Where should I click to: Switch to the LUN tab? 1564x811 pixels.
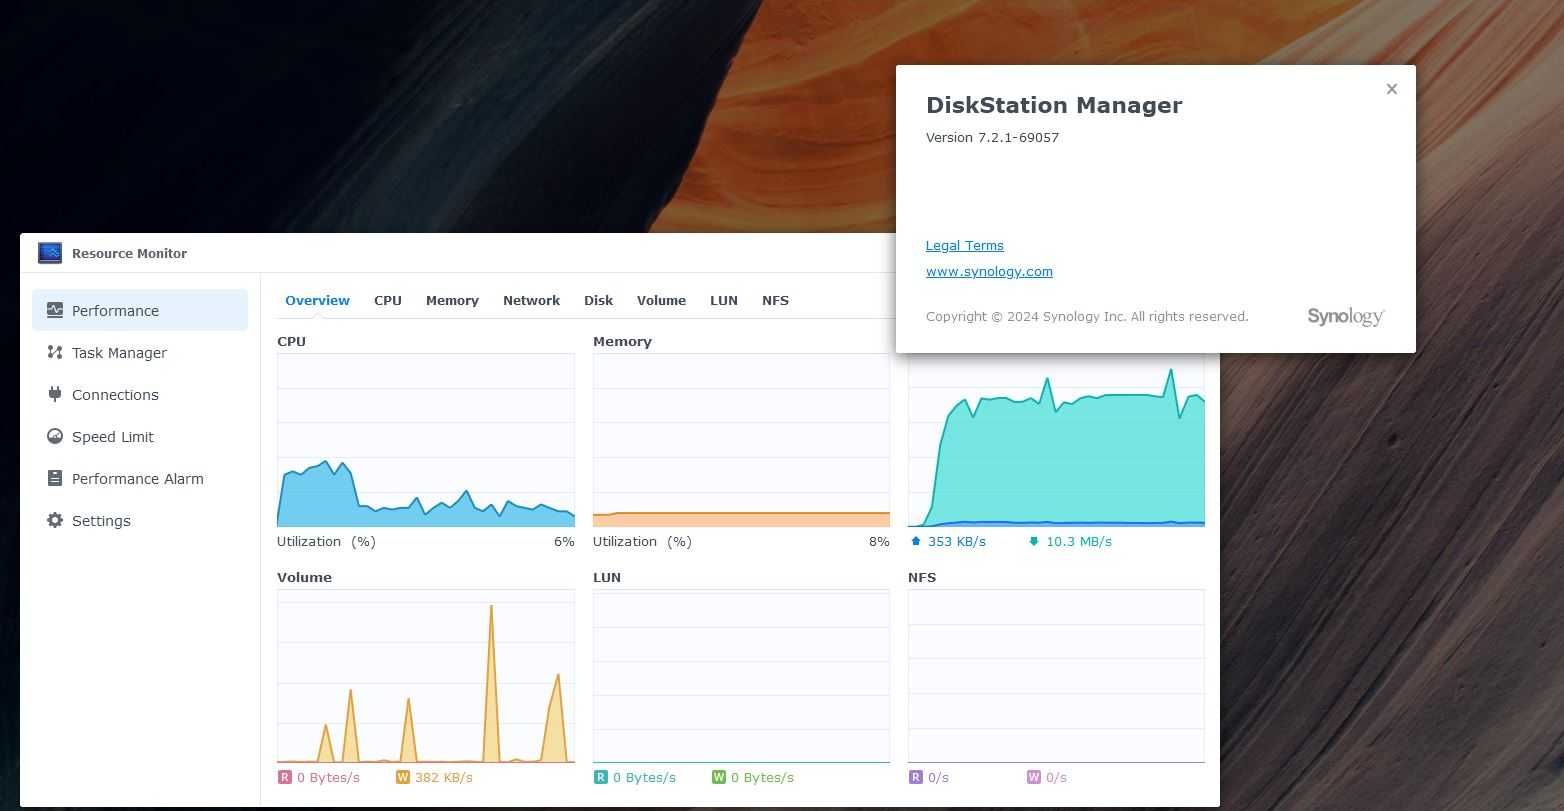(724, 300)
